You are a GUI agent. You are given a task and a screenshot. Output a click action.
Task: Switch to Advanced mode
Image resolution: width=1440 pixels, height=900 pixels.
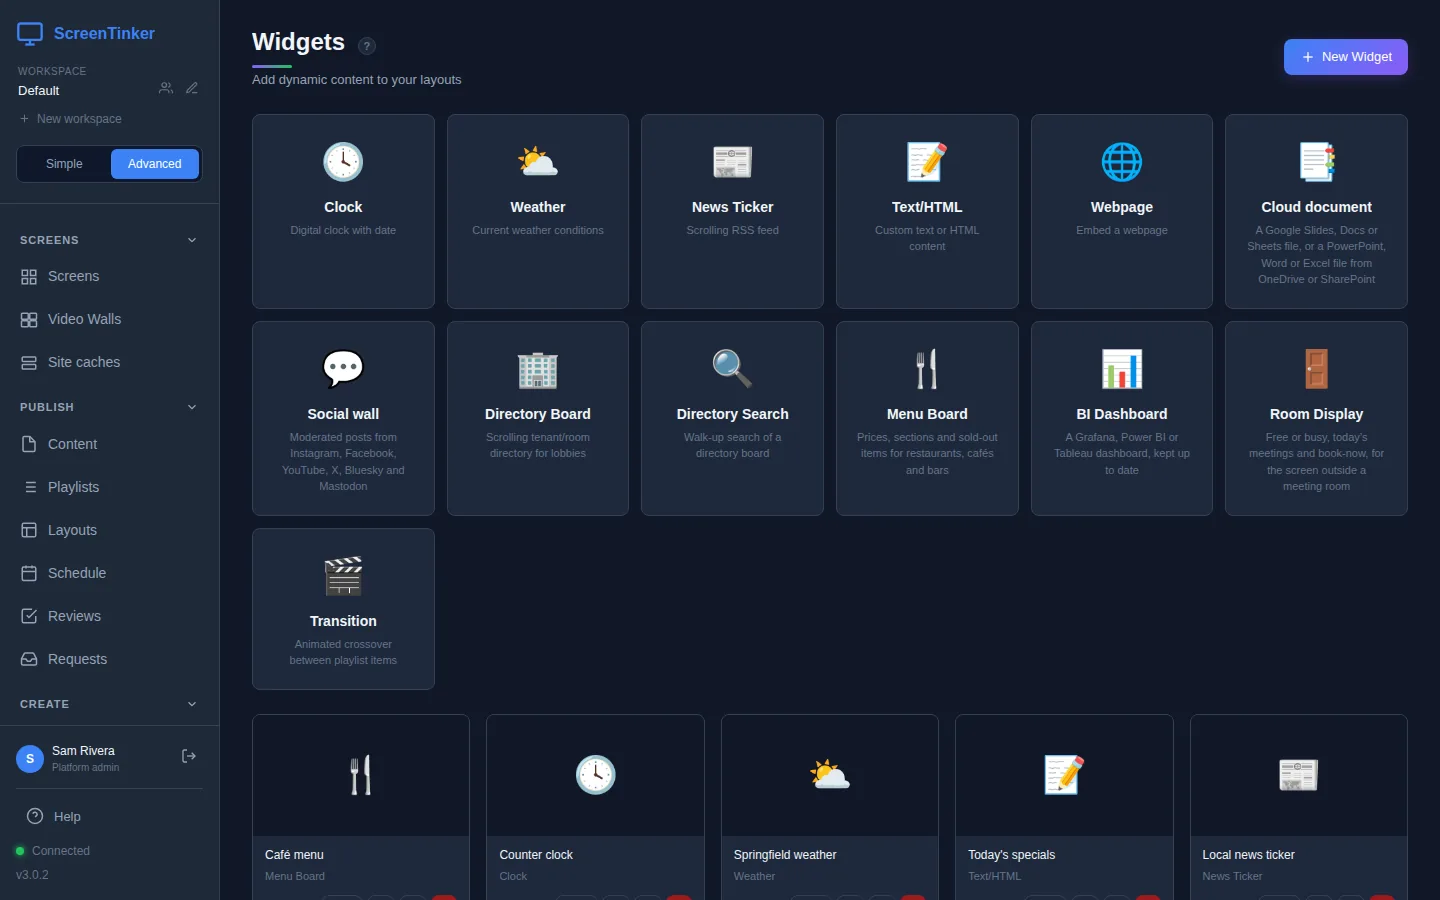[x=155, y=164]
